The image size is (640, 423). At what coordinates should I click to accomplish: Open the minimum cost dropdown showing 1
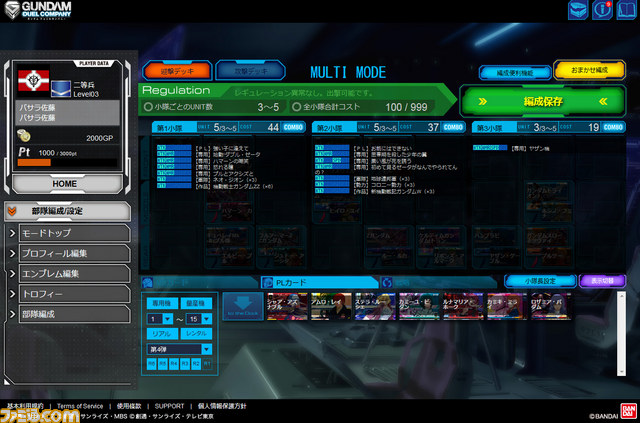160,318
